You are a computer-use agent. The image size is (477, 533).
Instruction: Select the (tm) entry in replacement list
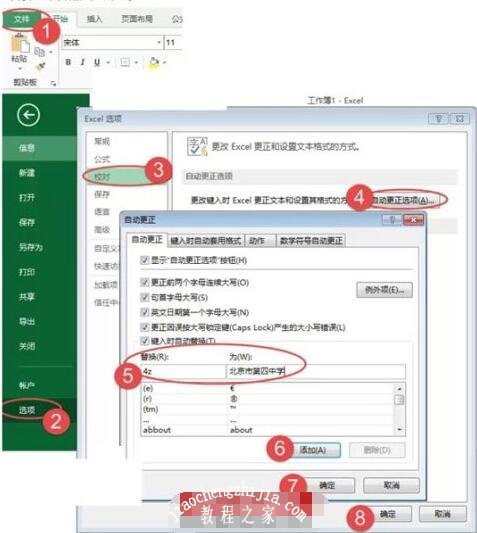coord(267,409)
